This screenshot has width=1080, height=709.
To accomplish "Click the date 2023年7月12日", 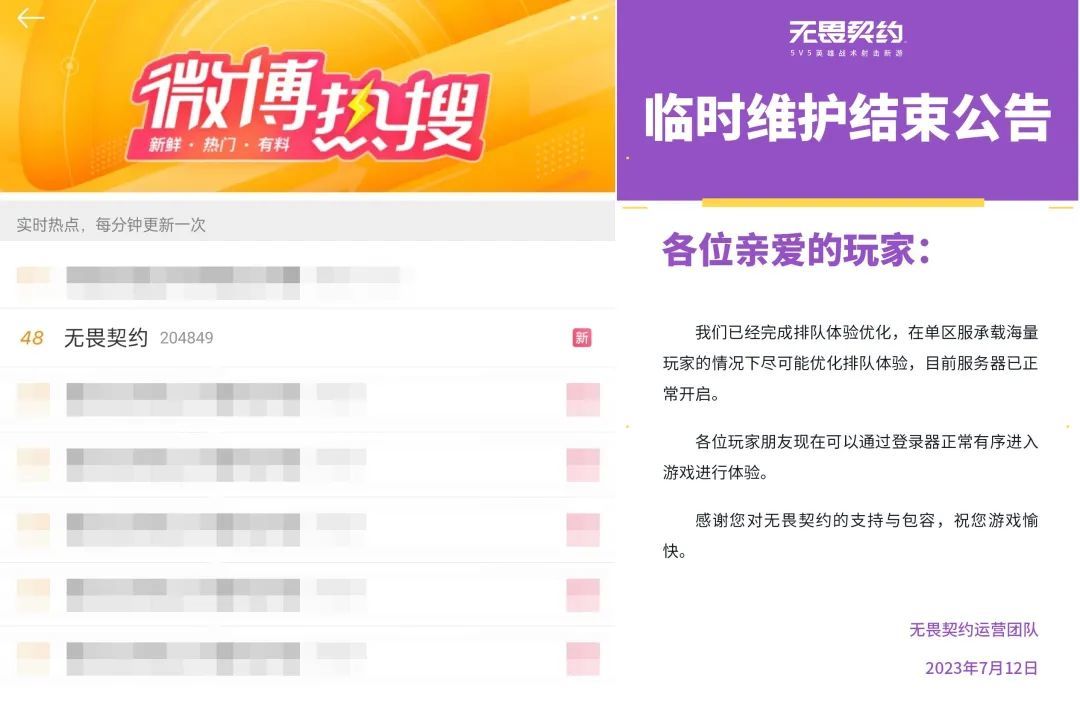I will pos(981,668).
